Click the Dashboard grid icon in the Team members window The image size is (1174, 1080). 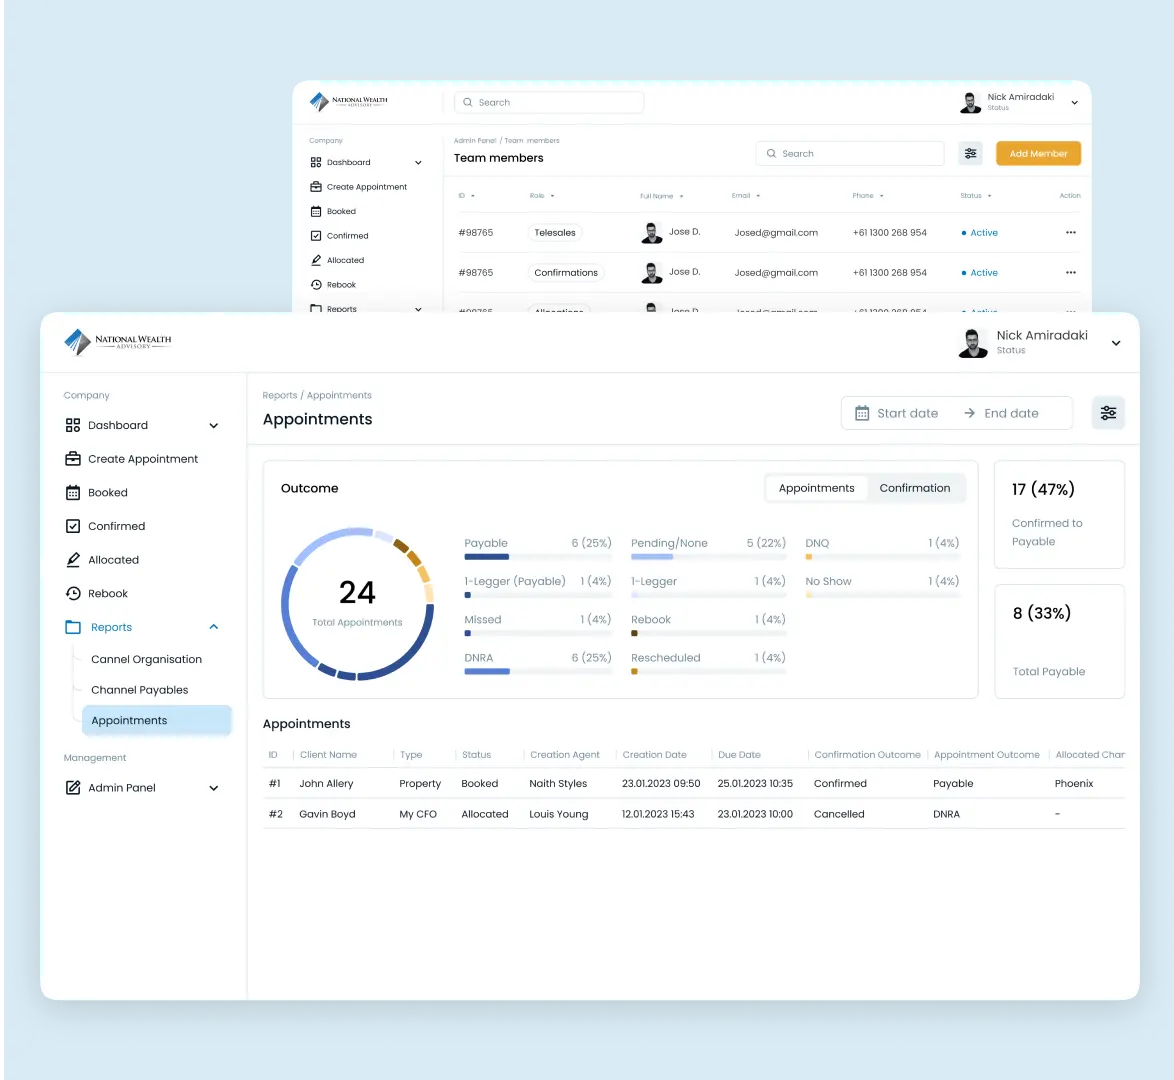316,163
